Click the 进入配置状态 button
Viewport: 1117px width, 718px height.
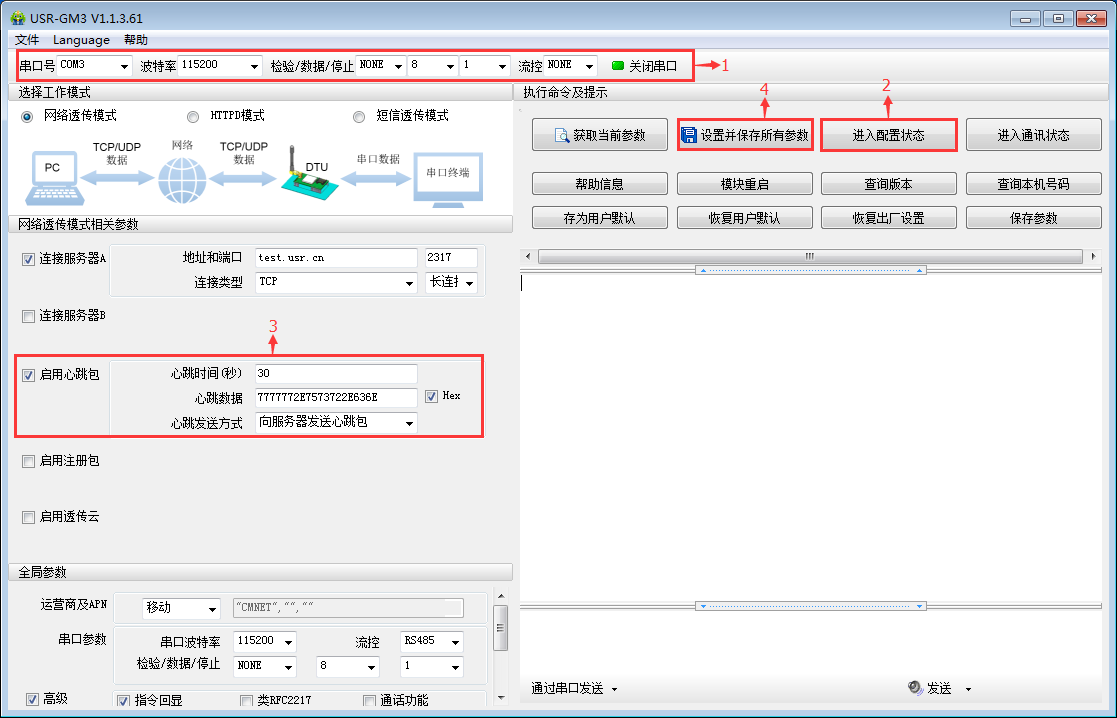[x=889, y=134]
